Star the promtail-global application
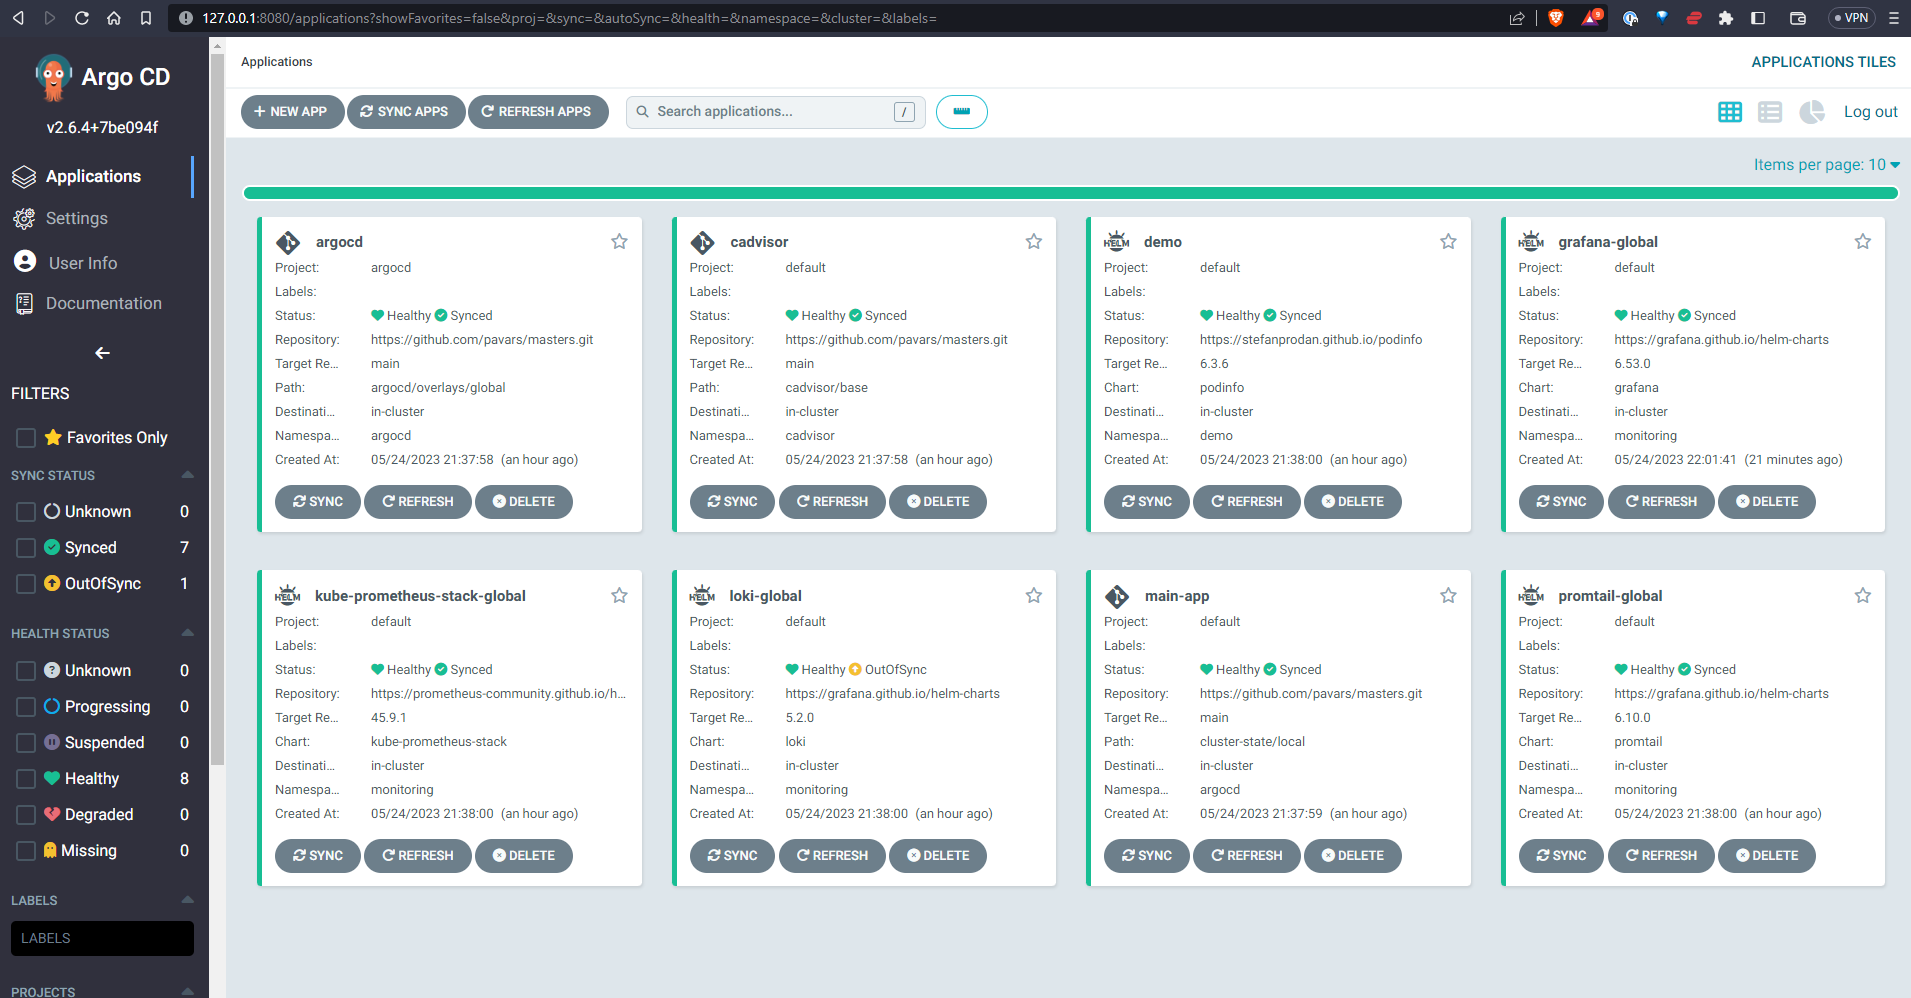 1863,595
